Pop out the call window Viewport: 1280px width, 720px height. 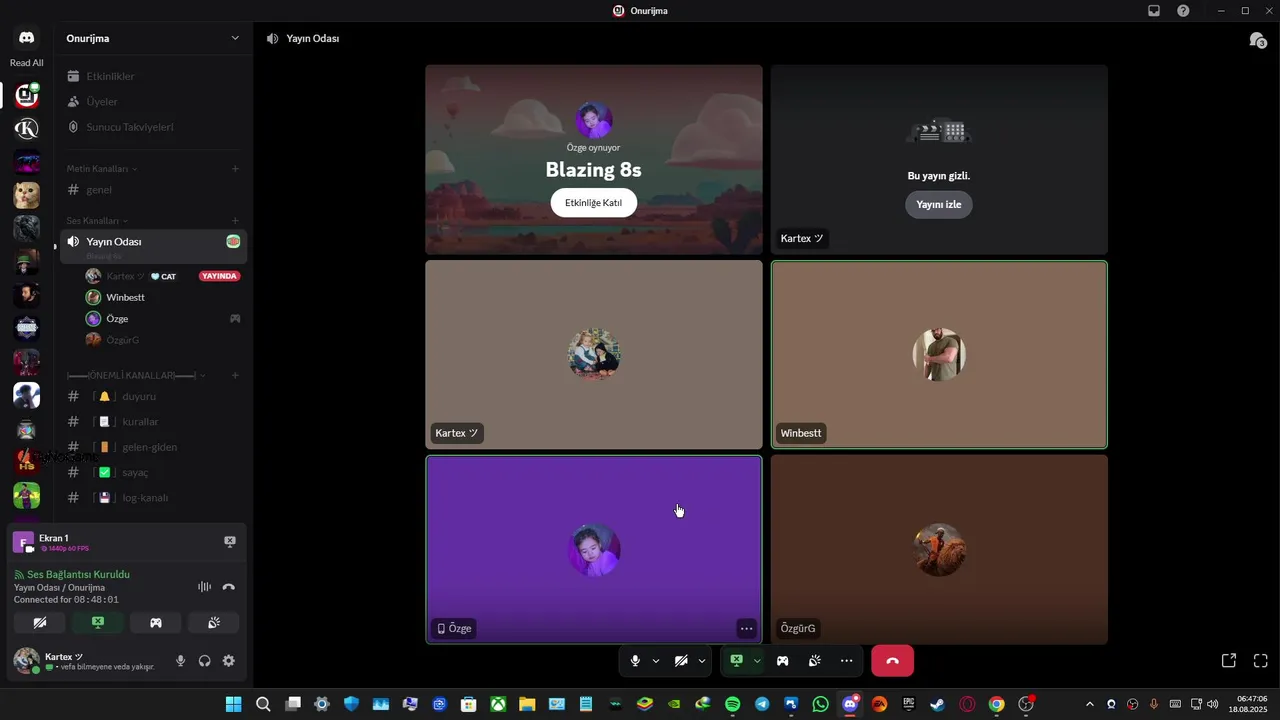(1229, 661)
